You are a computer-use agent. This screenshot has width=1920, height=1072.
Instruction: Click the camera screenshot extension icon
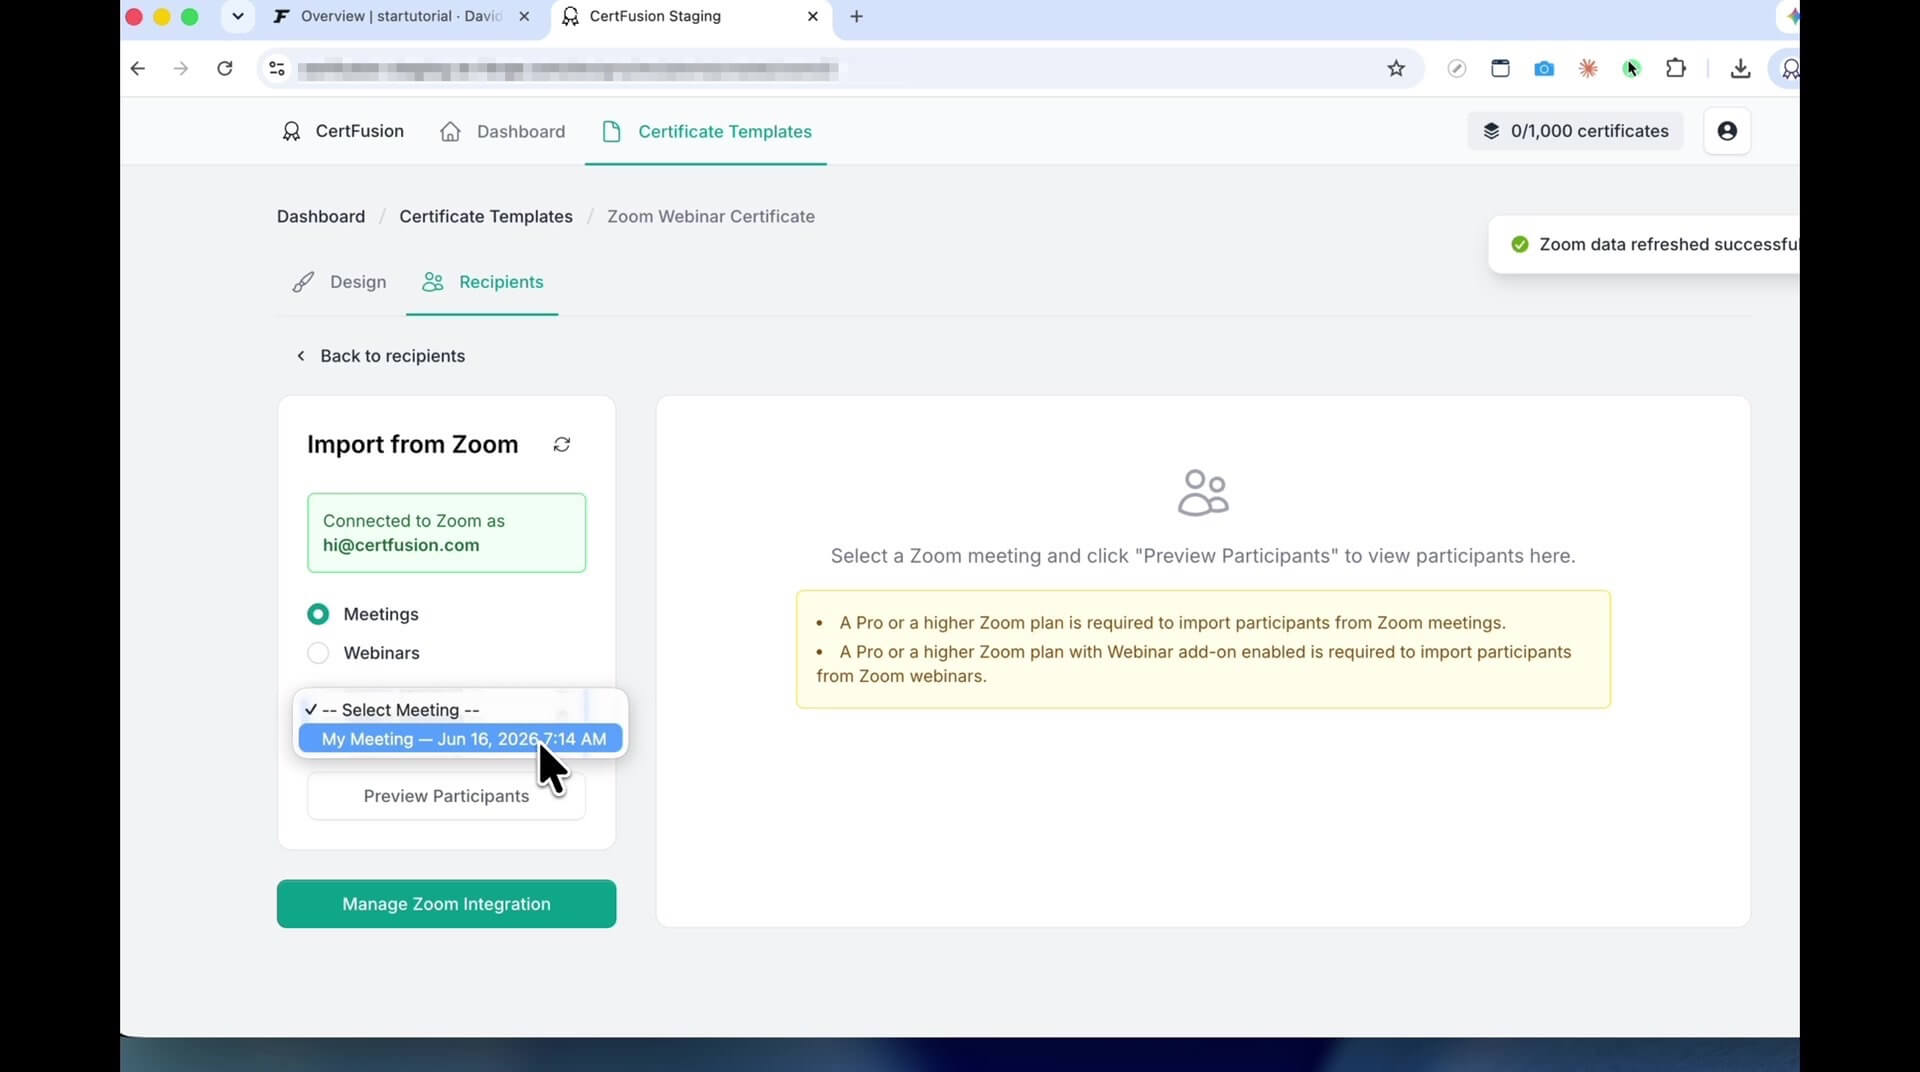coord(1544,68)
